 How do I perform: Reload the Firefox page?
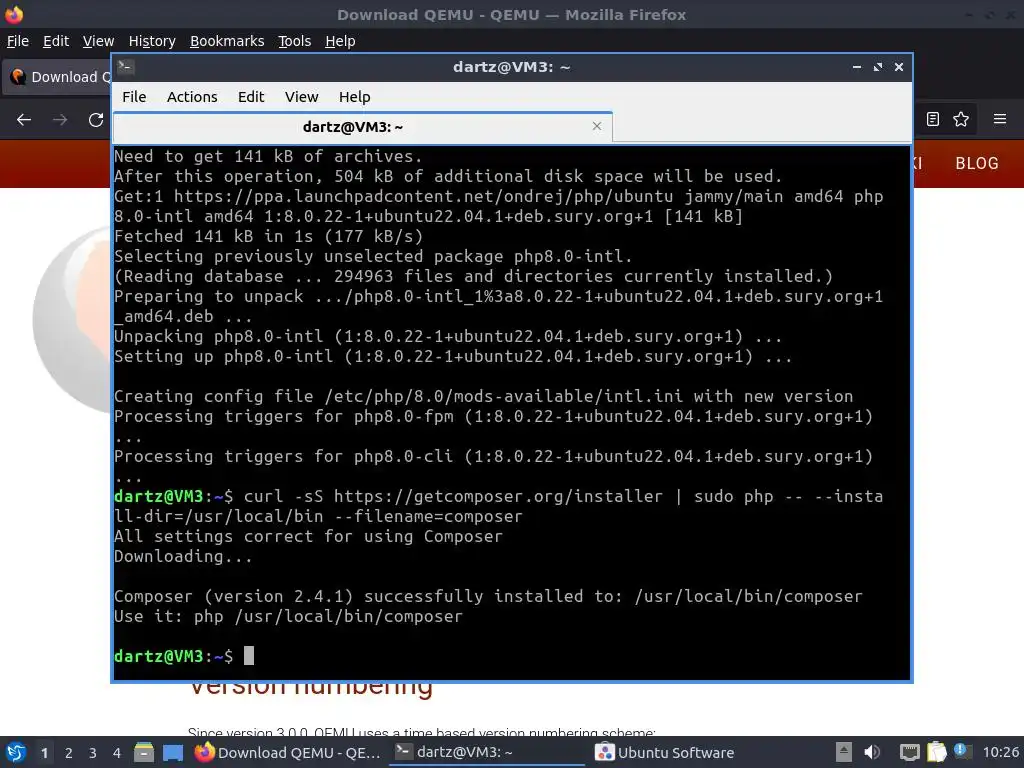point(96,120)
